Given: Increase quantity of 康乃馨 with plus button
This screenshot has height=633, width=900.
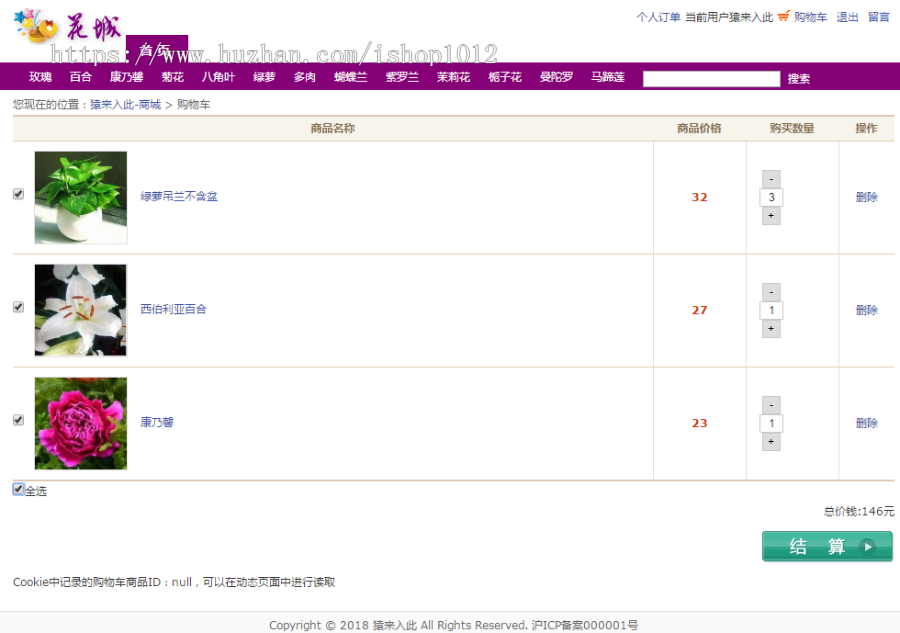Looking at the screenshot, I should click(770, 441).
